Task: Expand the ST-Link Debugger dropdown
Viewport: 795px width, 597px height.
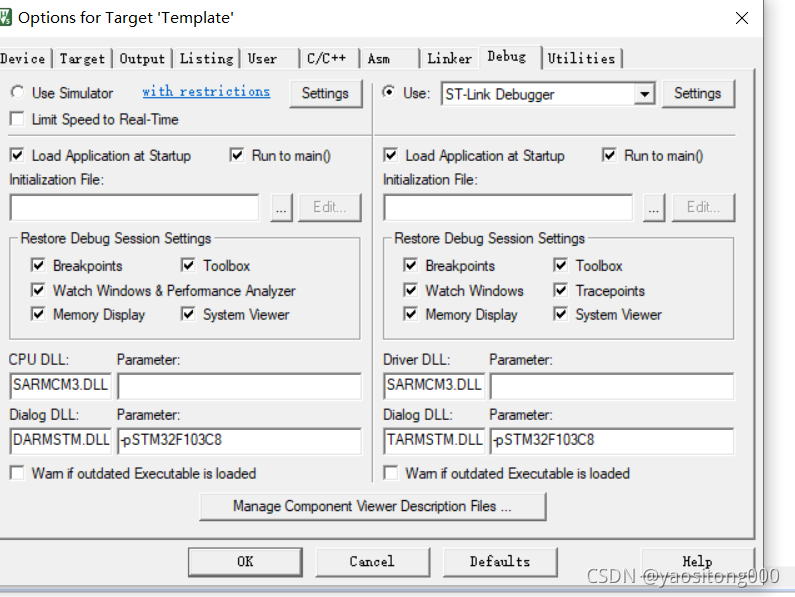Action: coord(644,94)
